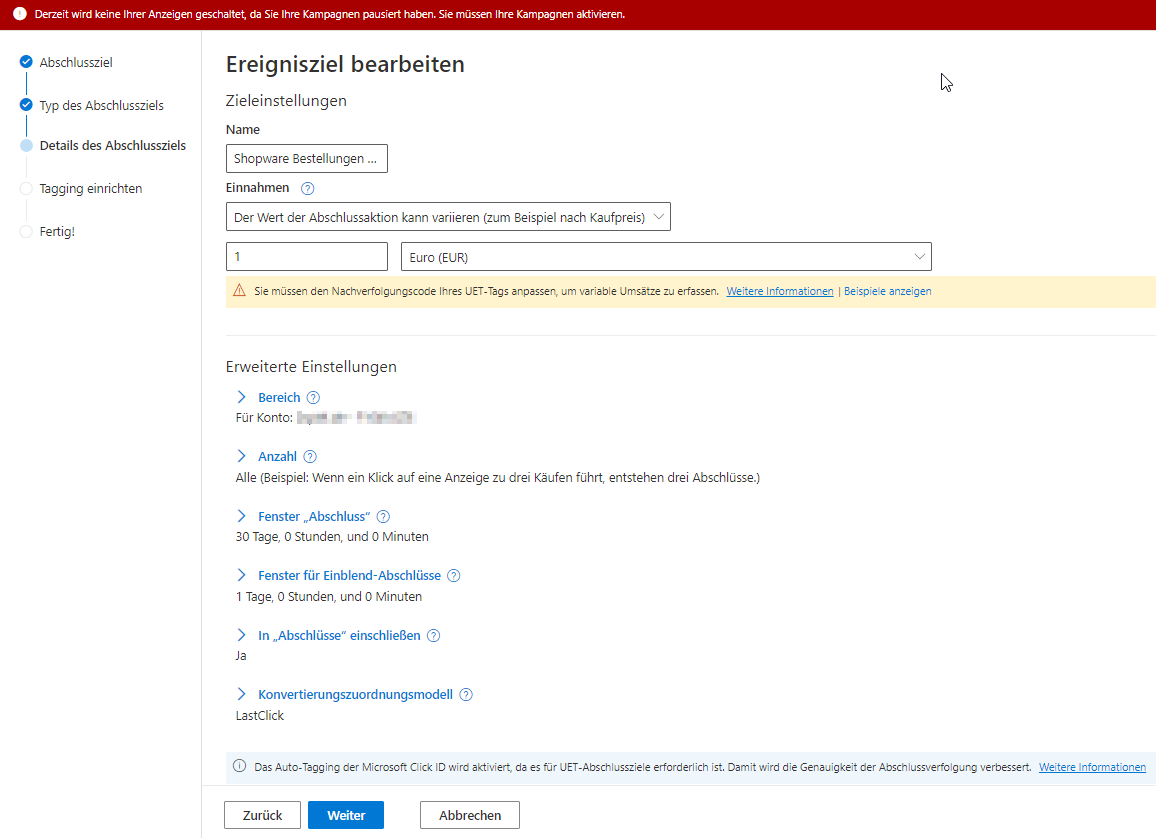Click the 'Für Konto:' label text
The image size is (1156, 838).
click(x=265, y=418)
